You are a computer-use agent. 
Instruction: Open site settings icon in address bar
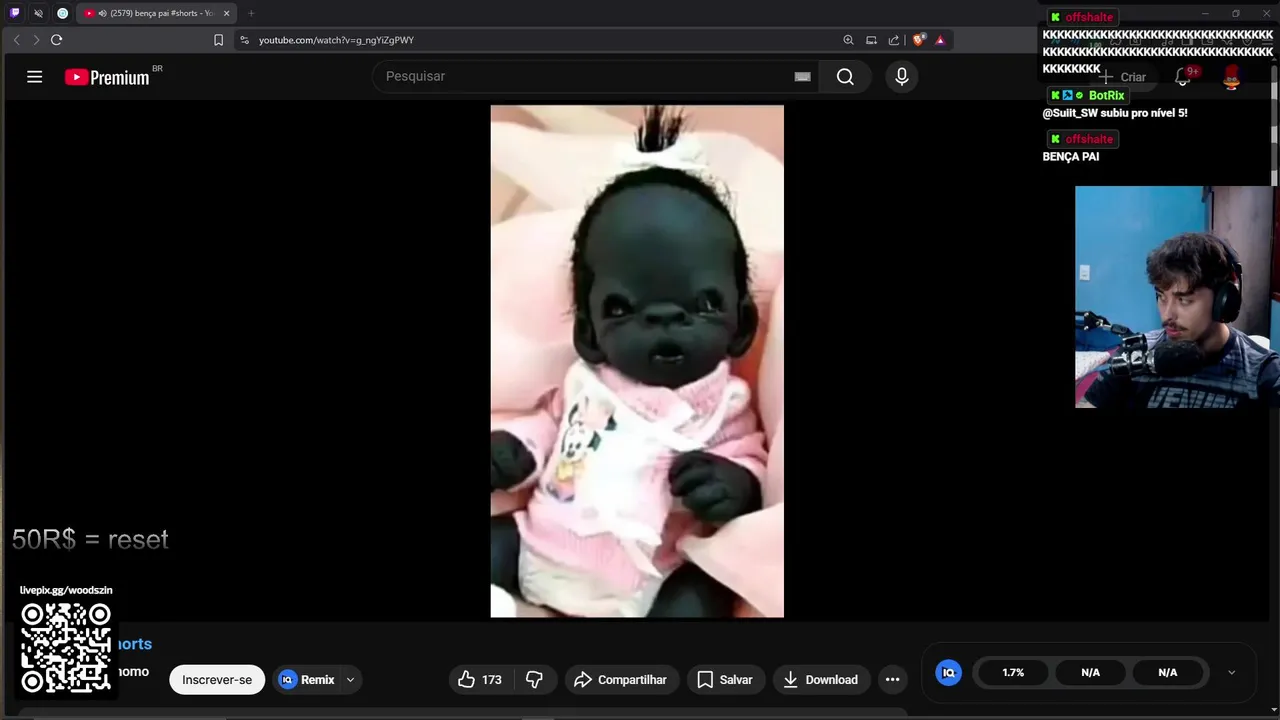[245, 40]
